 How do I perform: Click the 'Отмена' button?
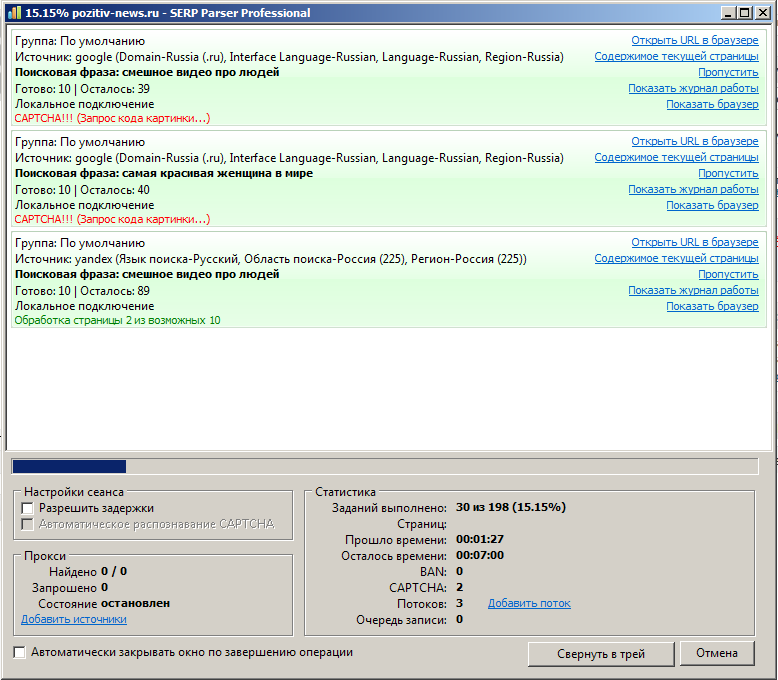(x=717, y=653)
